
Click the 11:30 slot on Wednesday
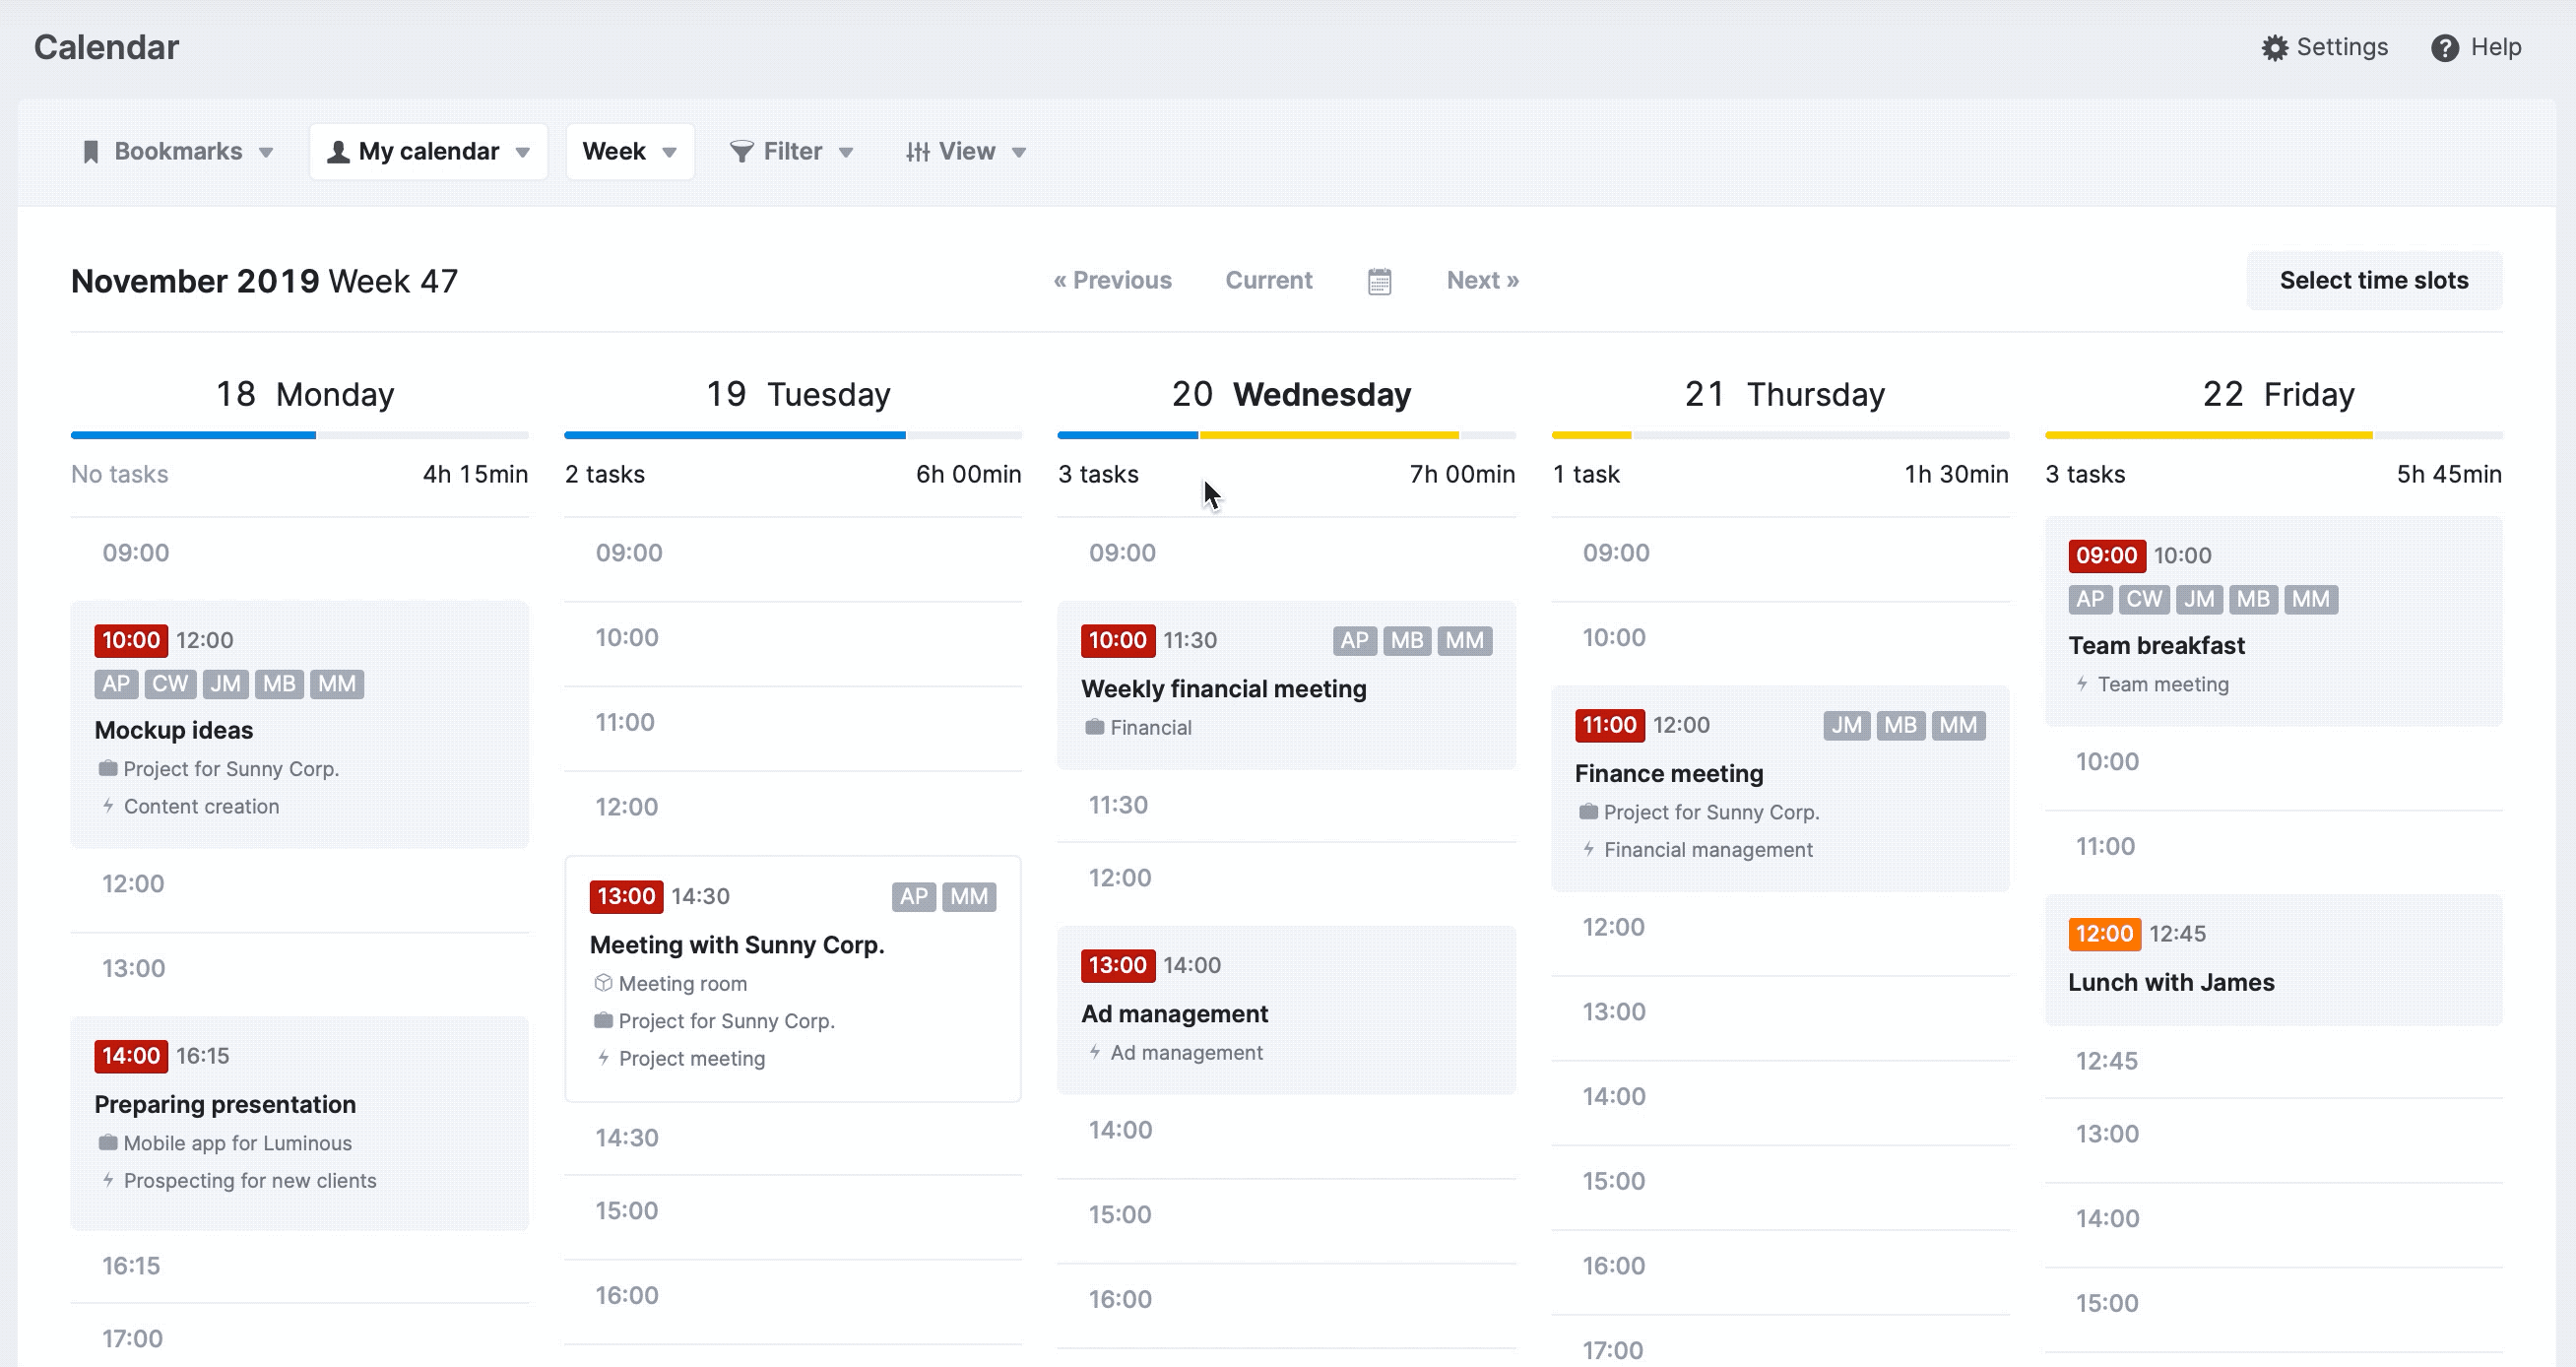coord(1287,805)
